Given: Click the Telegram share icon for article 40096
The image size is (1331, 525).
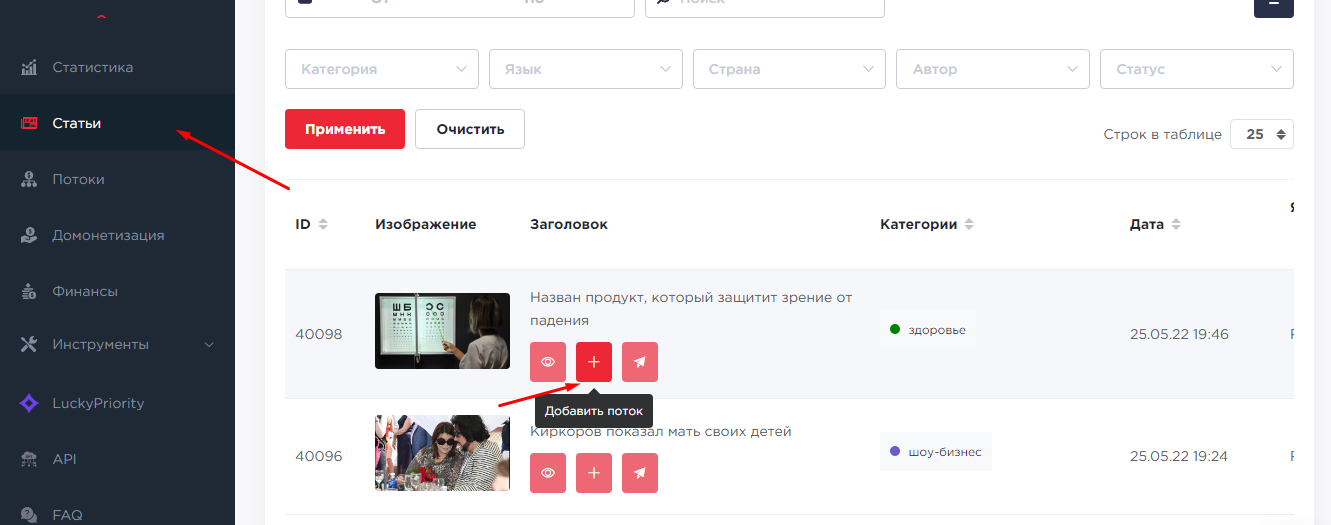Looking at the screenshot, I should [x=640, y=473].
